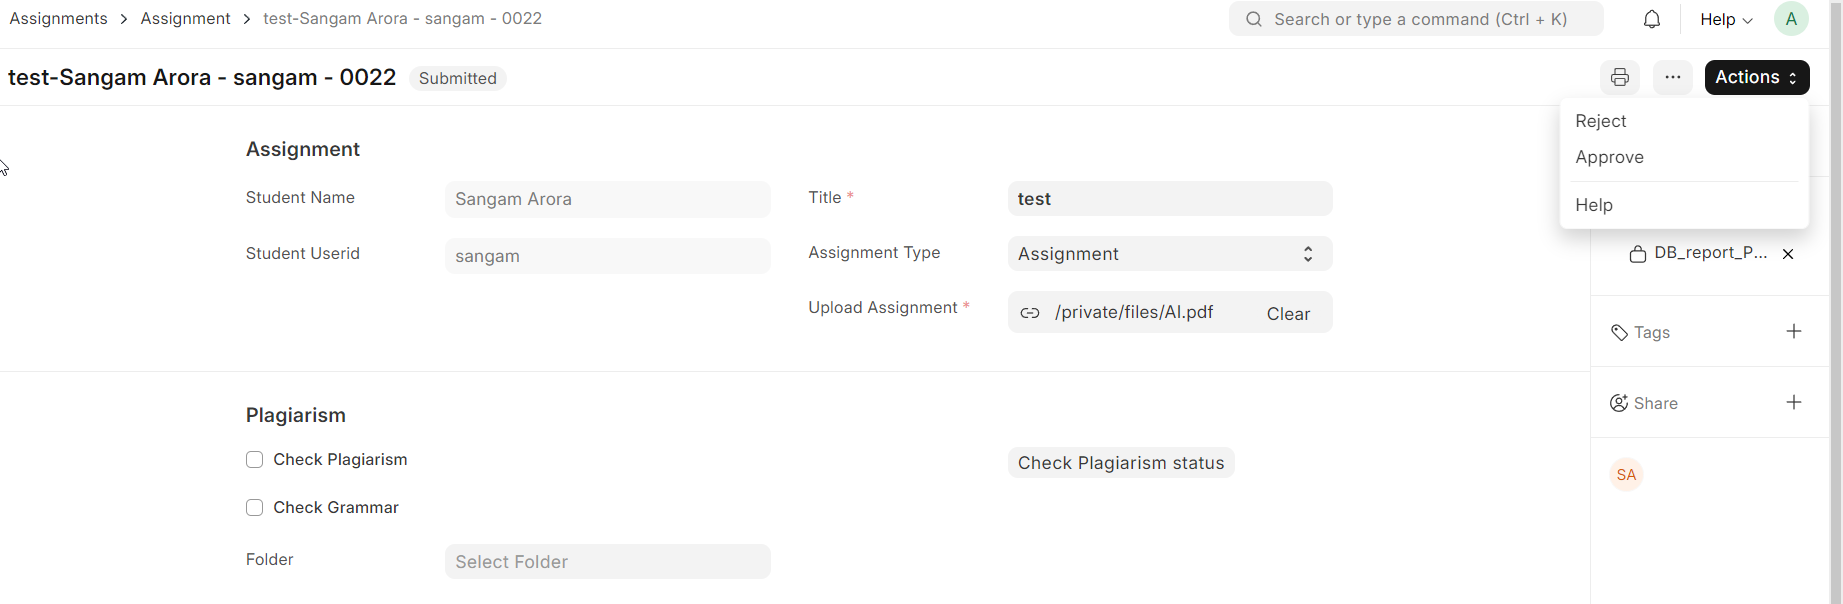The width and height of the screenshot is (1843, 604).
Task: Click the plus icon next to Share
Action: (1794, 402)
